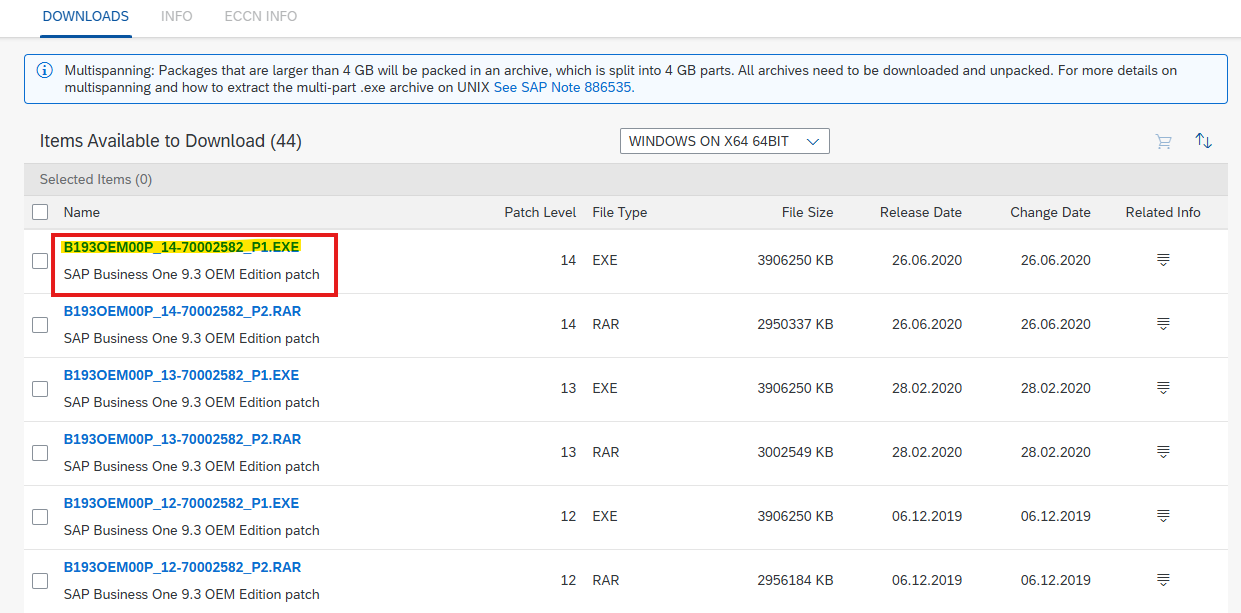The image size is (1241, 613).
Task: Open Related Info for B193OEM00P_13 P2.RAR
Action: point(1163,452)
